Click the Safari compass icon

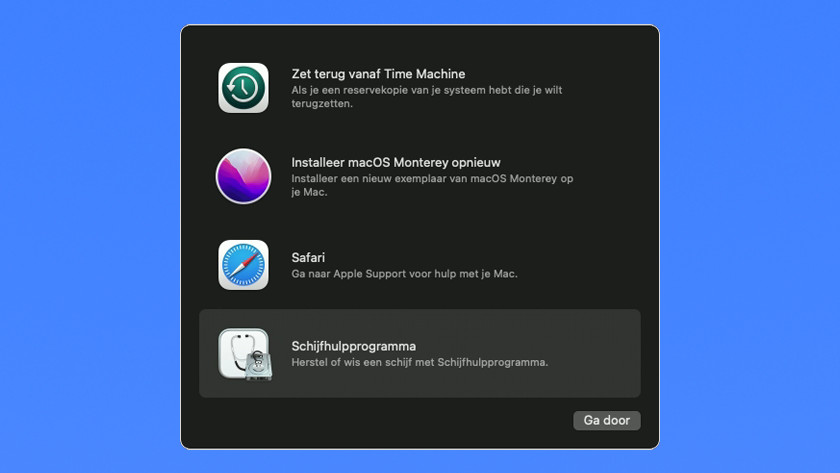click(243, 265)
